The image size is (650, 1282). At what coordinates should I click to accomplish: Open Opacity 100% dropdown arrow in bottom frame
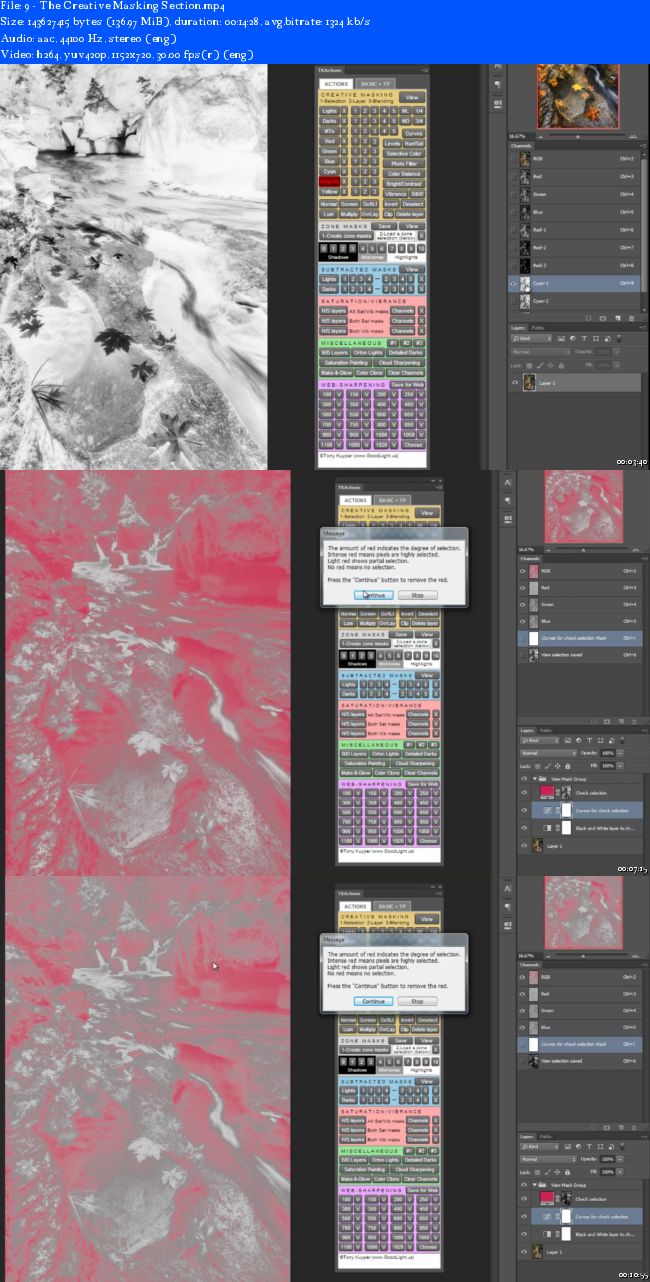(x=620, y=1159)
